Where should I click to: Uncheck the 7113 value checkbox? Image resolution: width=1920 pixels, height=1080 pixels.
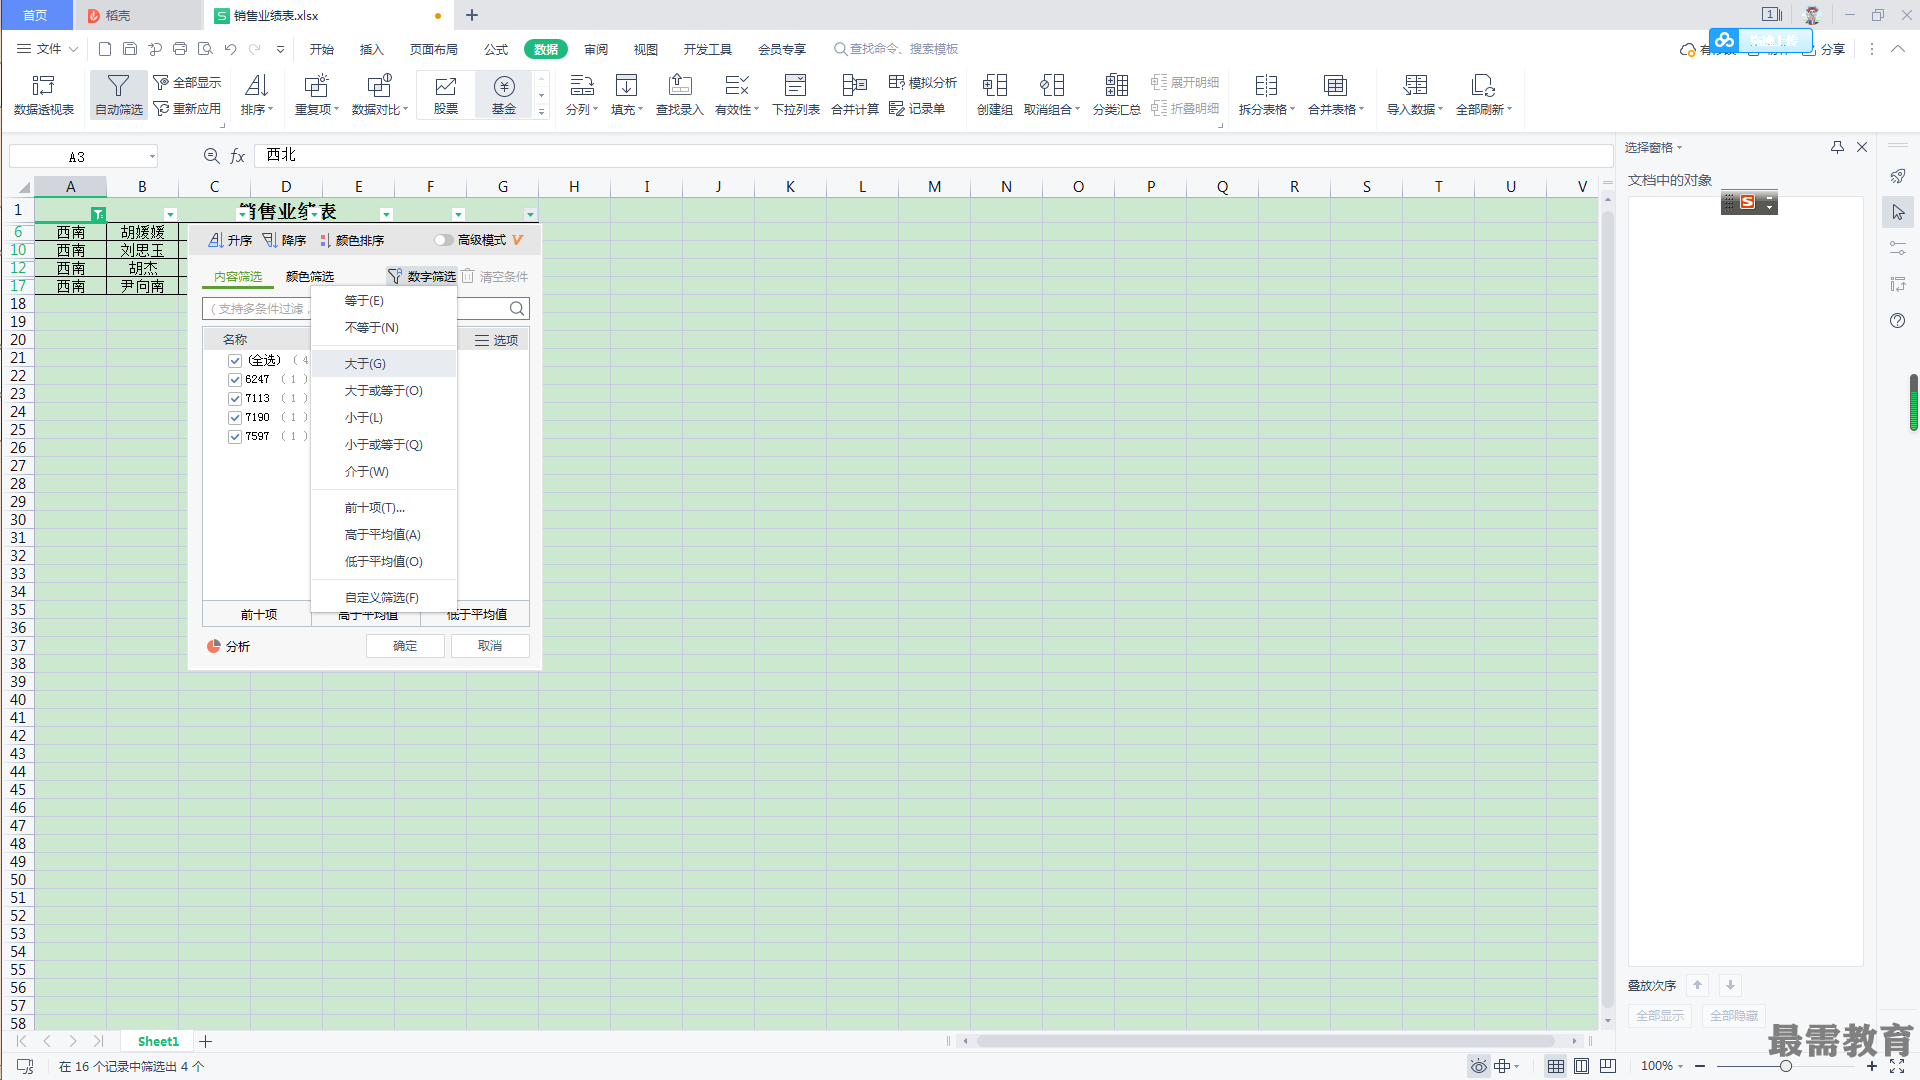click(x=235, y=398)
